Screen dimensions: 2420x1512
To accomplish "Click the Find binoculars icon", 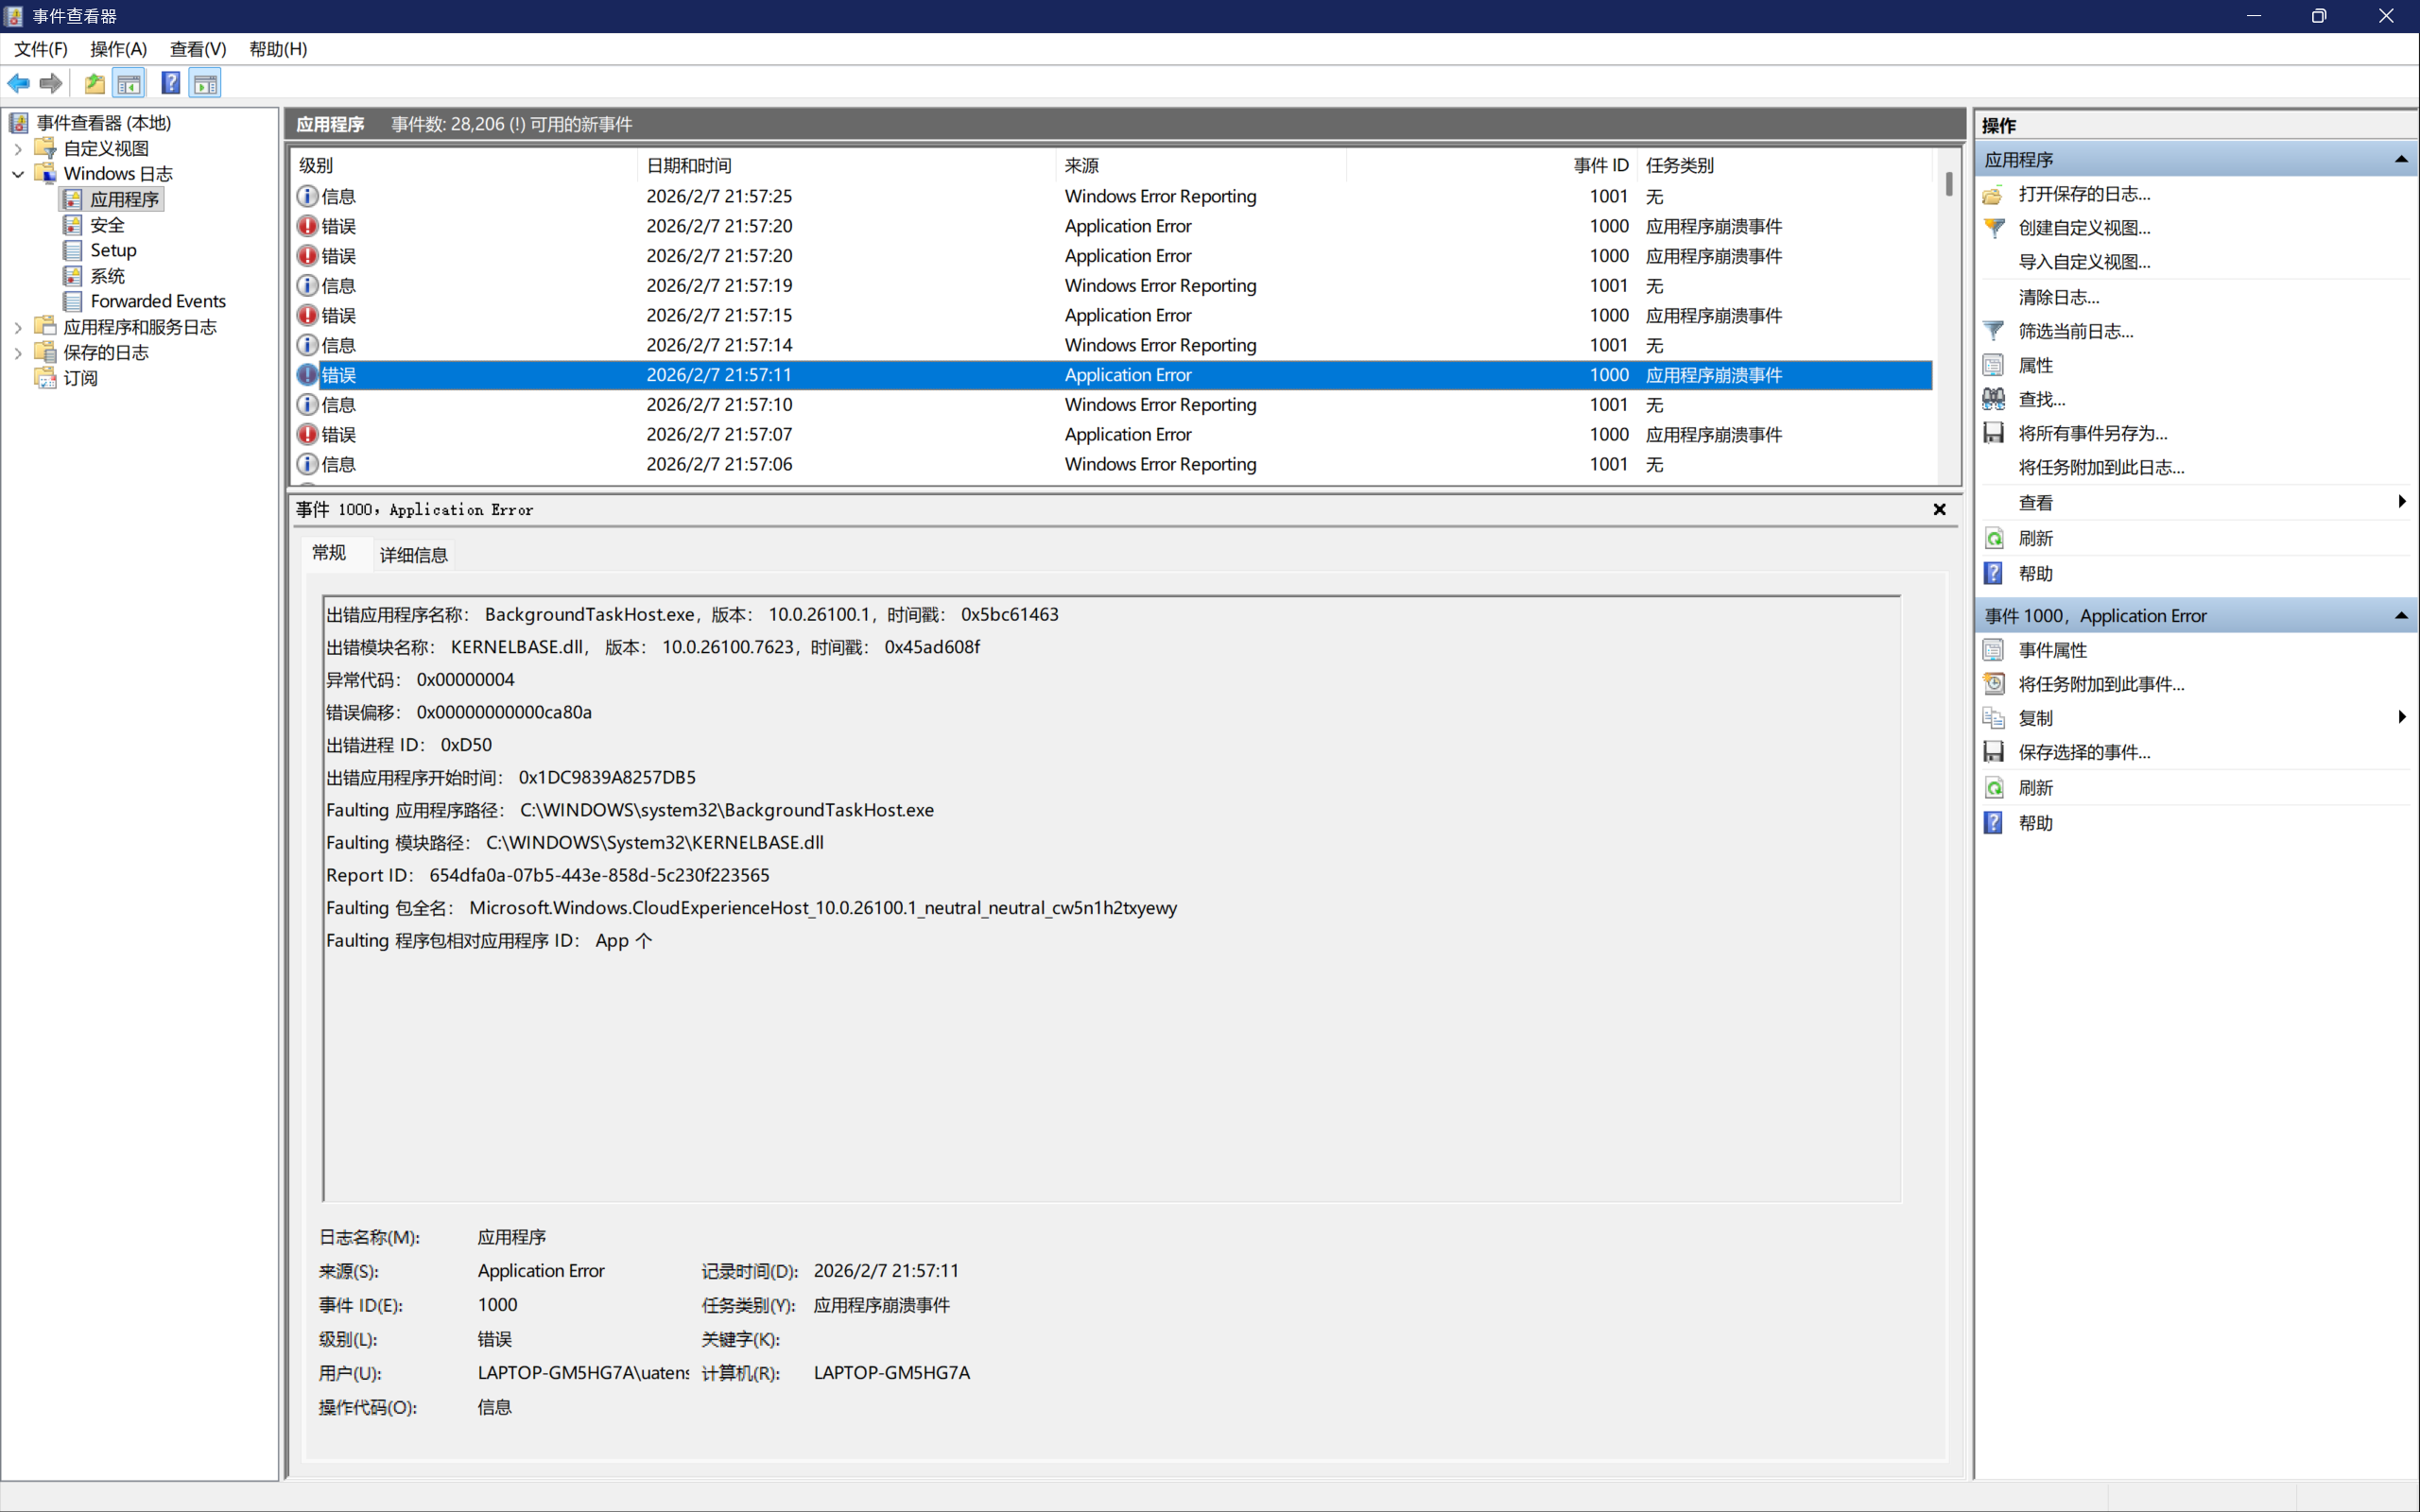I will pyautogui.click(x=1993, y=399).
